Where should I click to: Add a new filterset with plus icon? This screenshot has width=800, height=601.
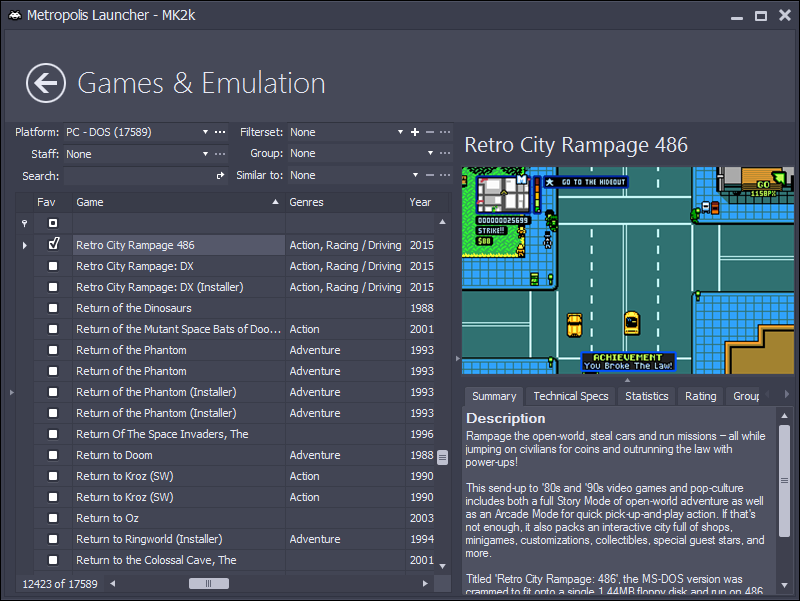415,132
